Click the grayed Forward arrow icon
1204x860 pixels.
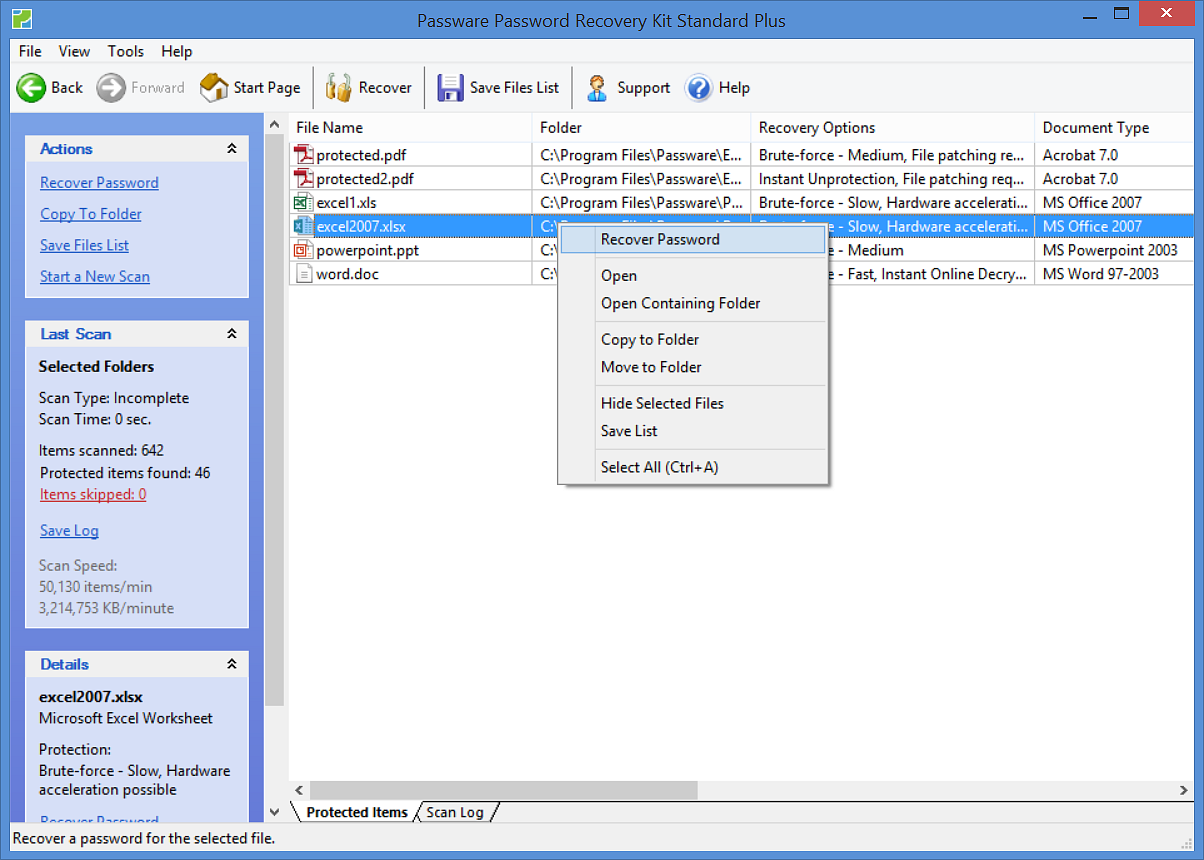coord(111,88)
